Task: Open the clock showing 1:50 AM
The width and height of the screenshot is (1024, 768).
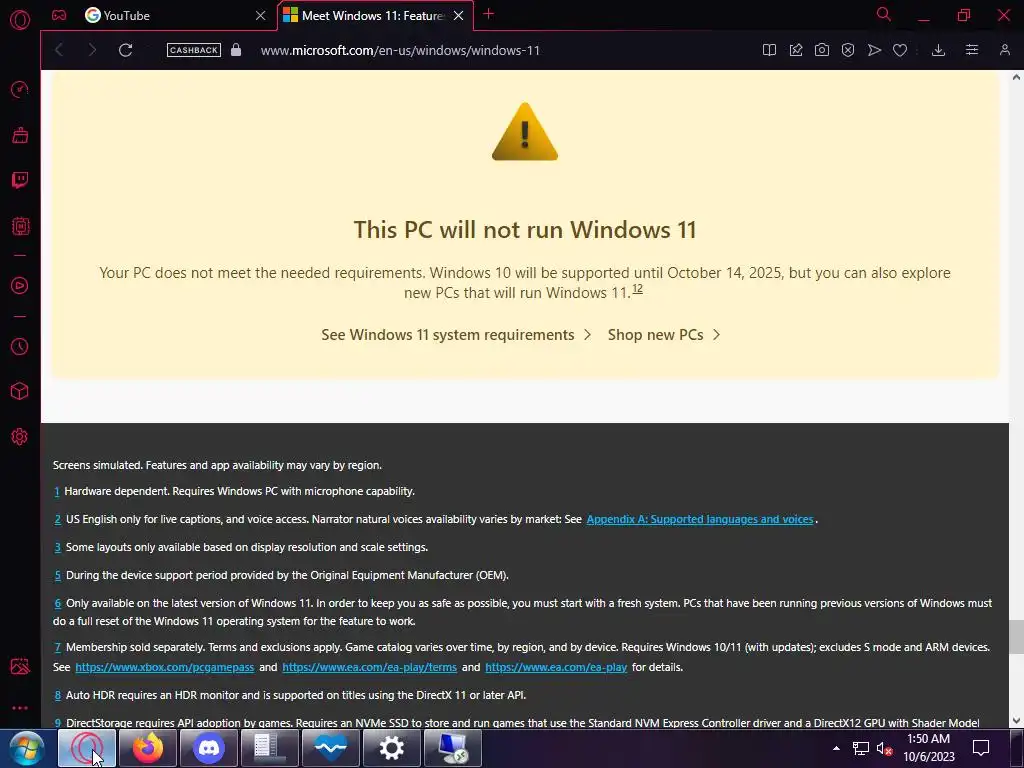Action: [929, 748]
